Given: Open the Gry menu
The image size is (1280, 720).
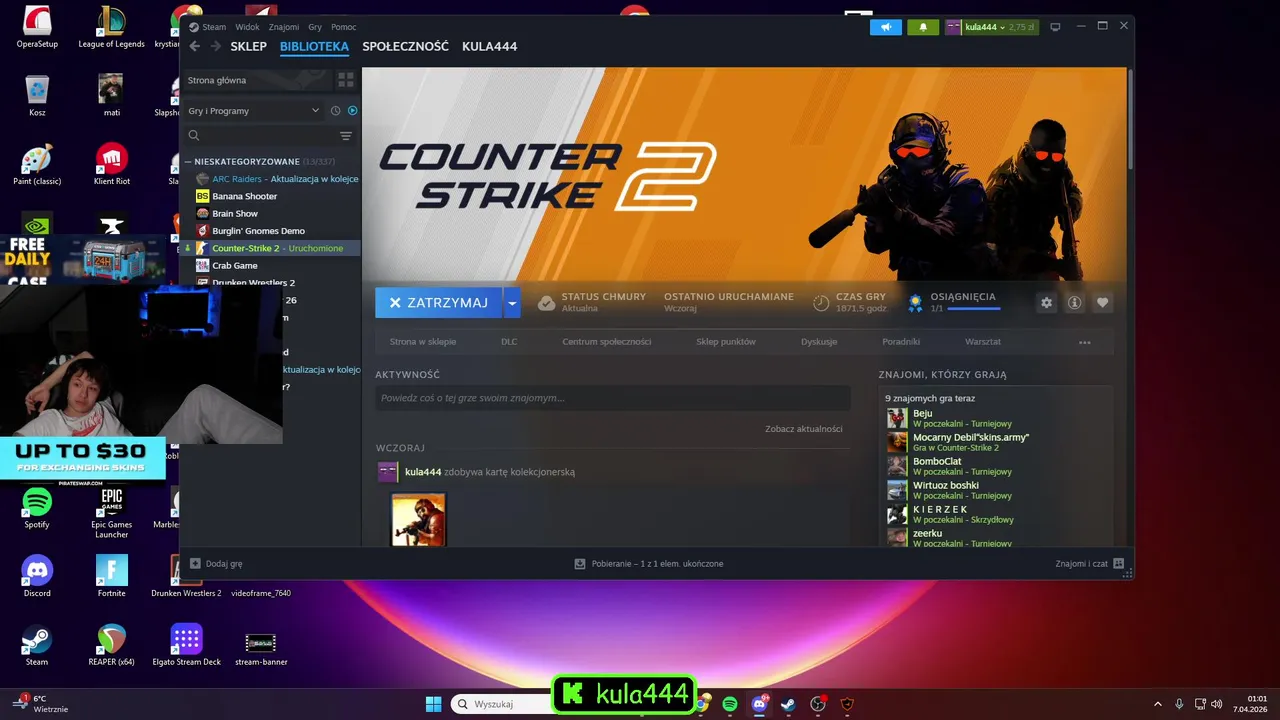Looking at the screenshot, I should point(315,27).
